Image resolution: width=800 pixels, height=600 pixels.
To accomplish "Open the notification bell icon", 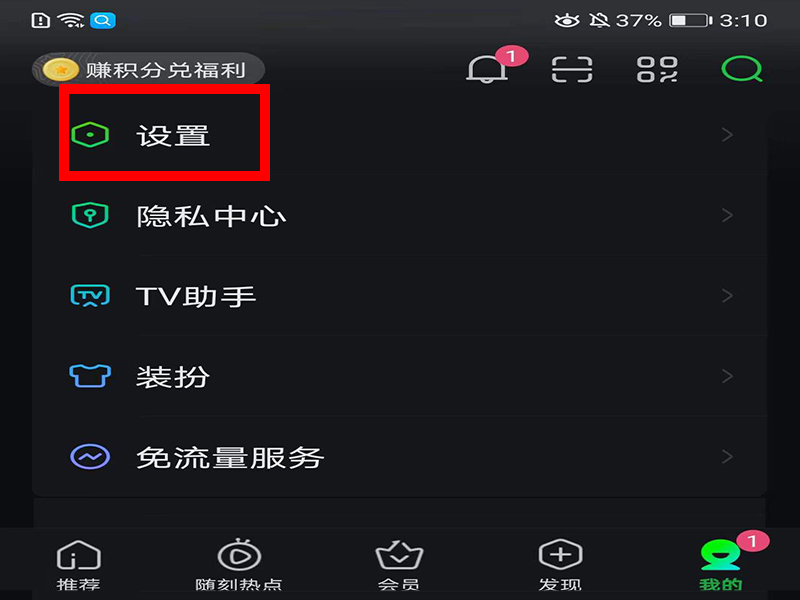I will coord(487,69).
